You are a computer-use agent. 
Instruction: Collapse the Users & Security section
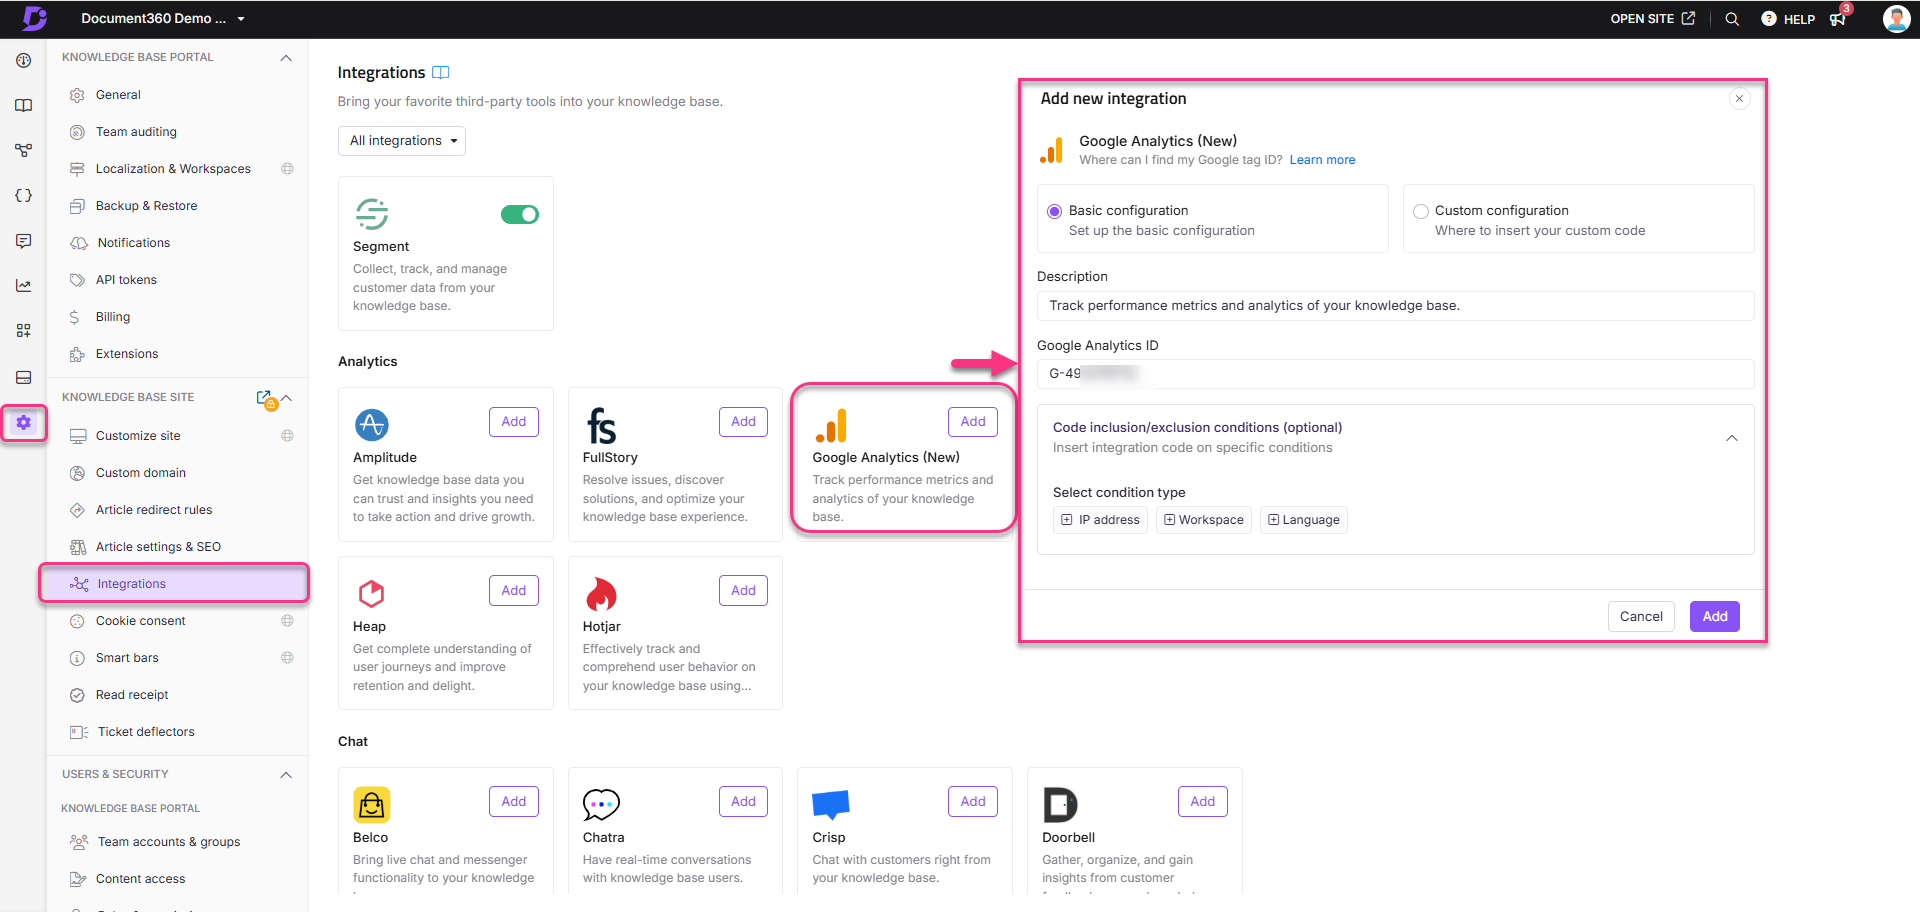point(286,775)
